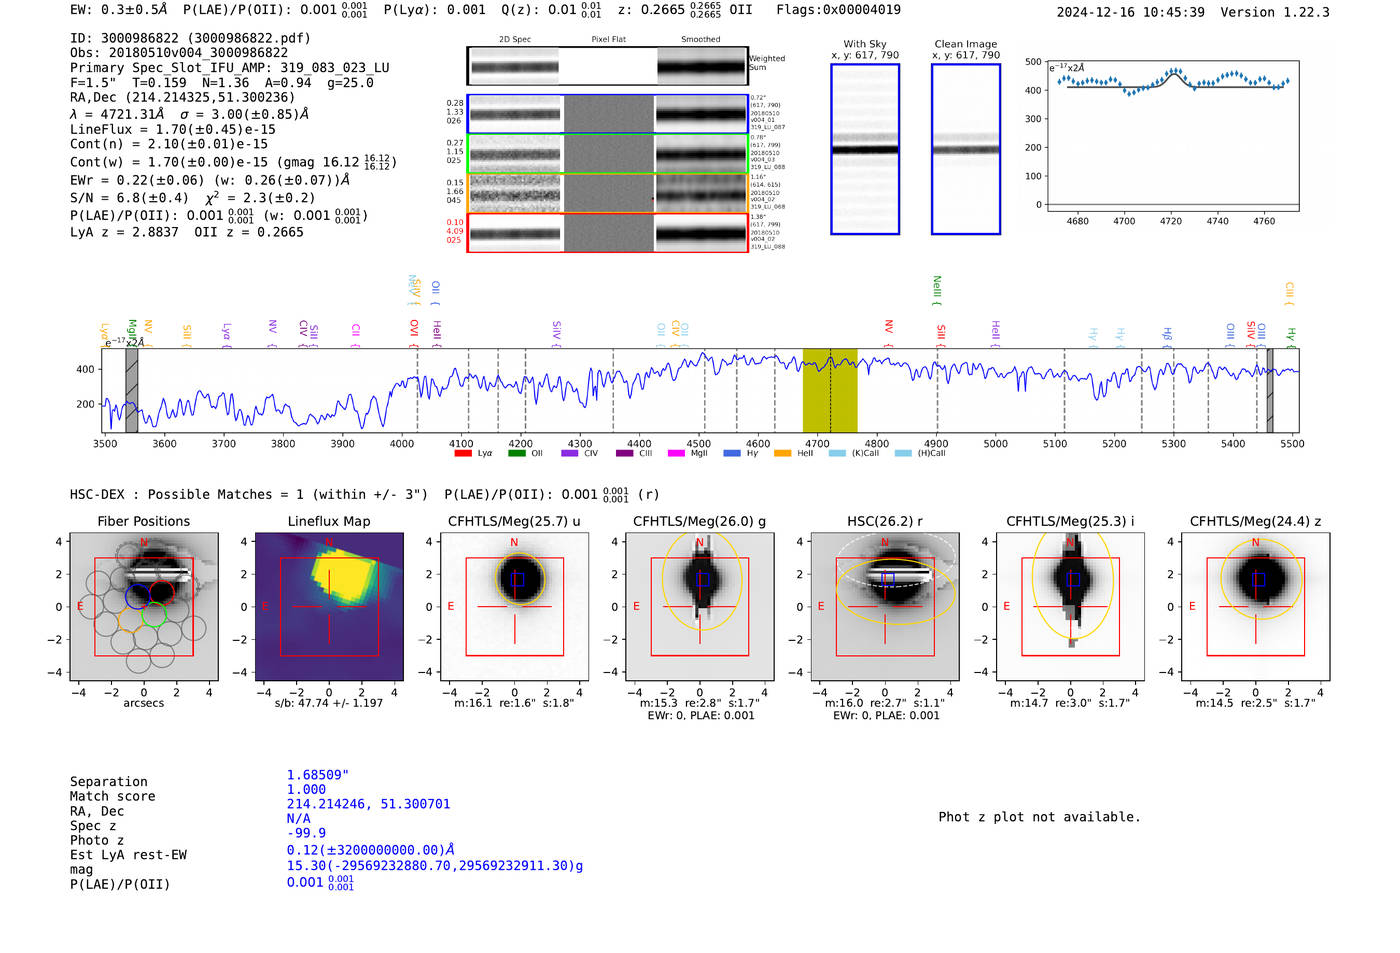Click the Obs 20180510v004_3000986822 line
The height and width of the screenshot is (953, 1400).
(x=179, y=53)
